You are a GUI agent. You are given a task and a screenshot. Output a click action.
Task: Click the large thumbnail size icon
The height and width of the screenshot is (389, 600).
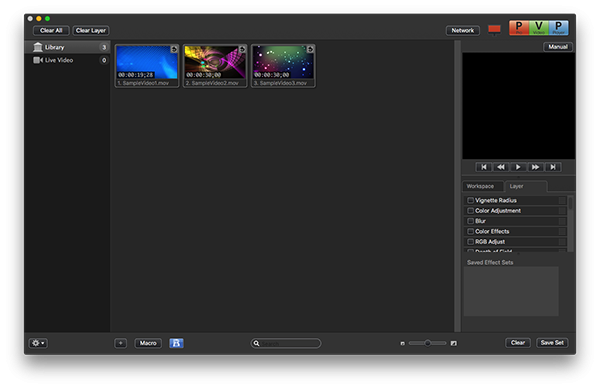[453, 343]
